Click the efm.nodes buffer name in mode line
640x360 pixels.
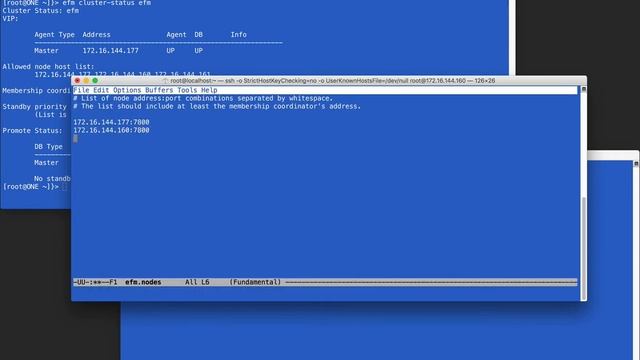coord(143,282)
